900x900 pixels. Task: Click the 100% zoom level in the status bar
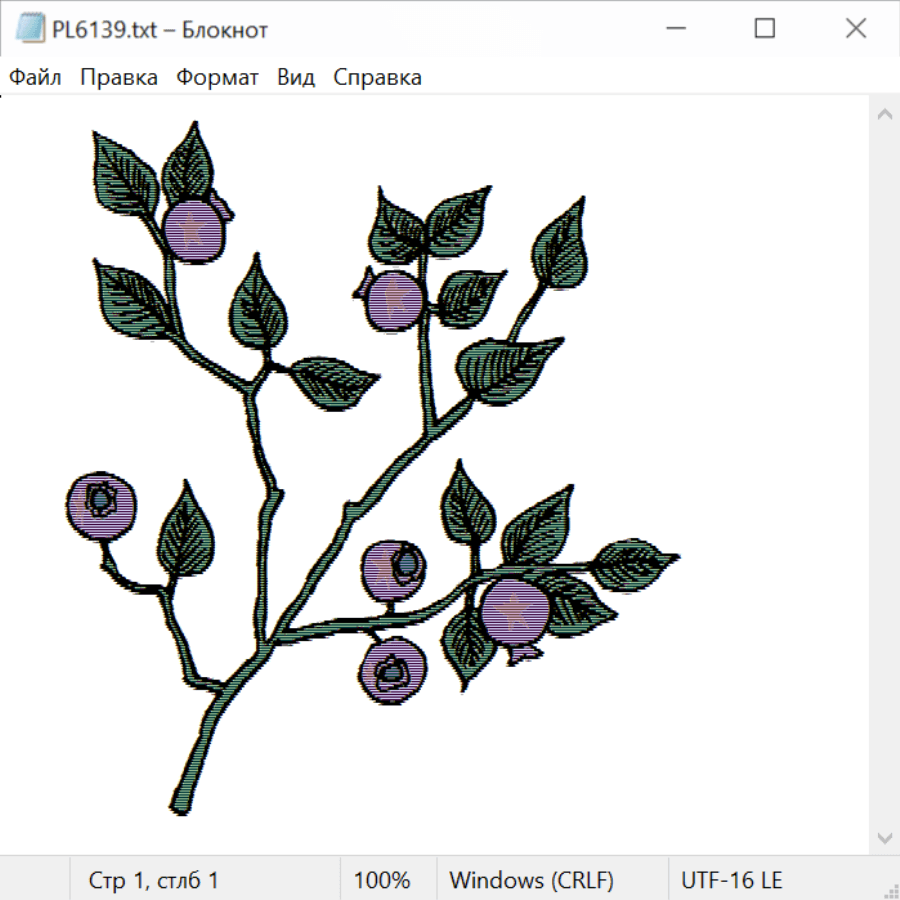pos(382,880)
